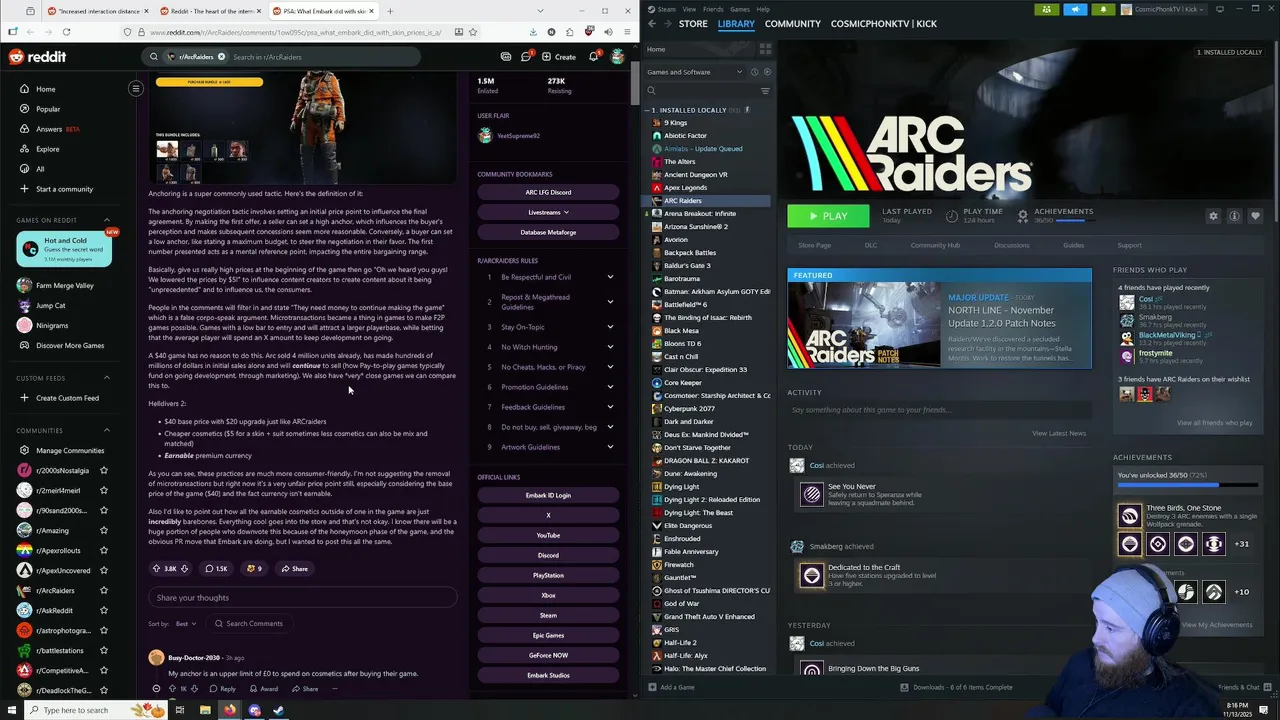Open ARC Raiders Community Hub tab

tap(935, 245)
